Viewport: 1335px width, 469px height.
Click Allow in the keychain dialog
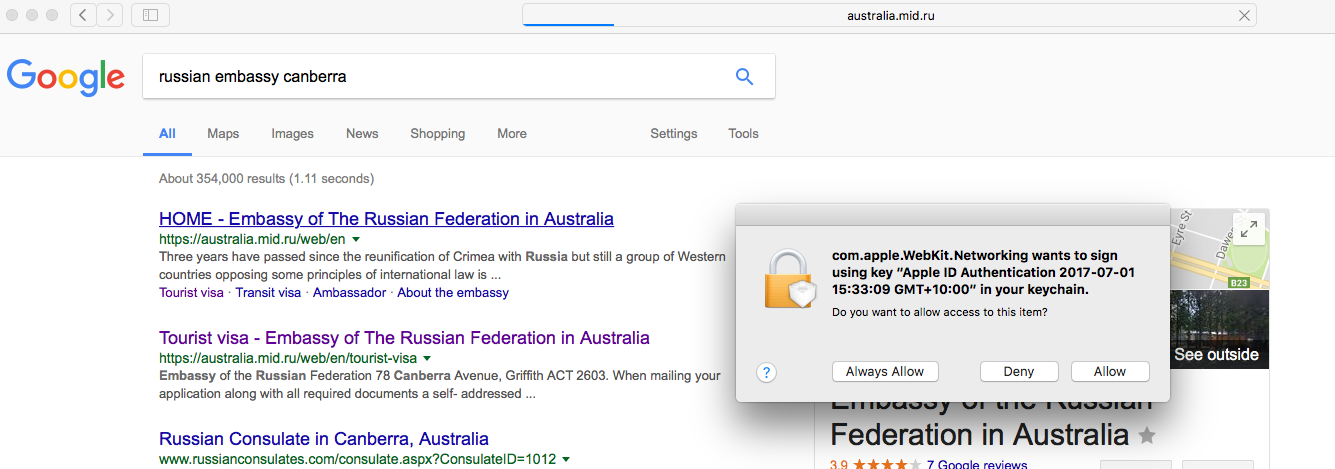(x=1110, y=372)
